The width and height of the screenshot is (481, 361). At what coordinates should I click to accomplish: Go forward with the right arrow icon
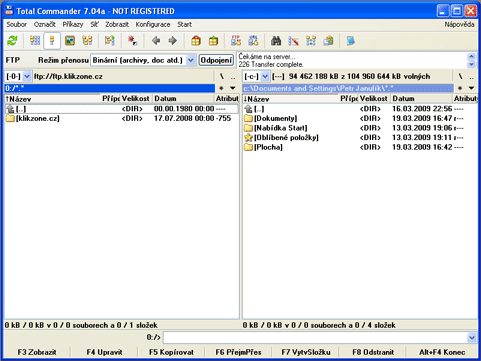coord(172,41)
